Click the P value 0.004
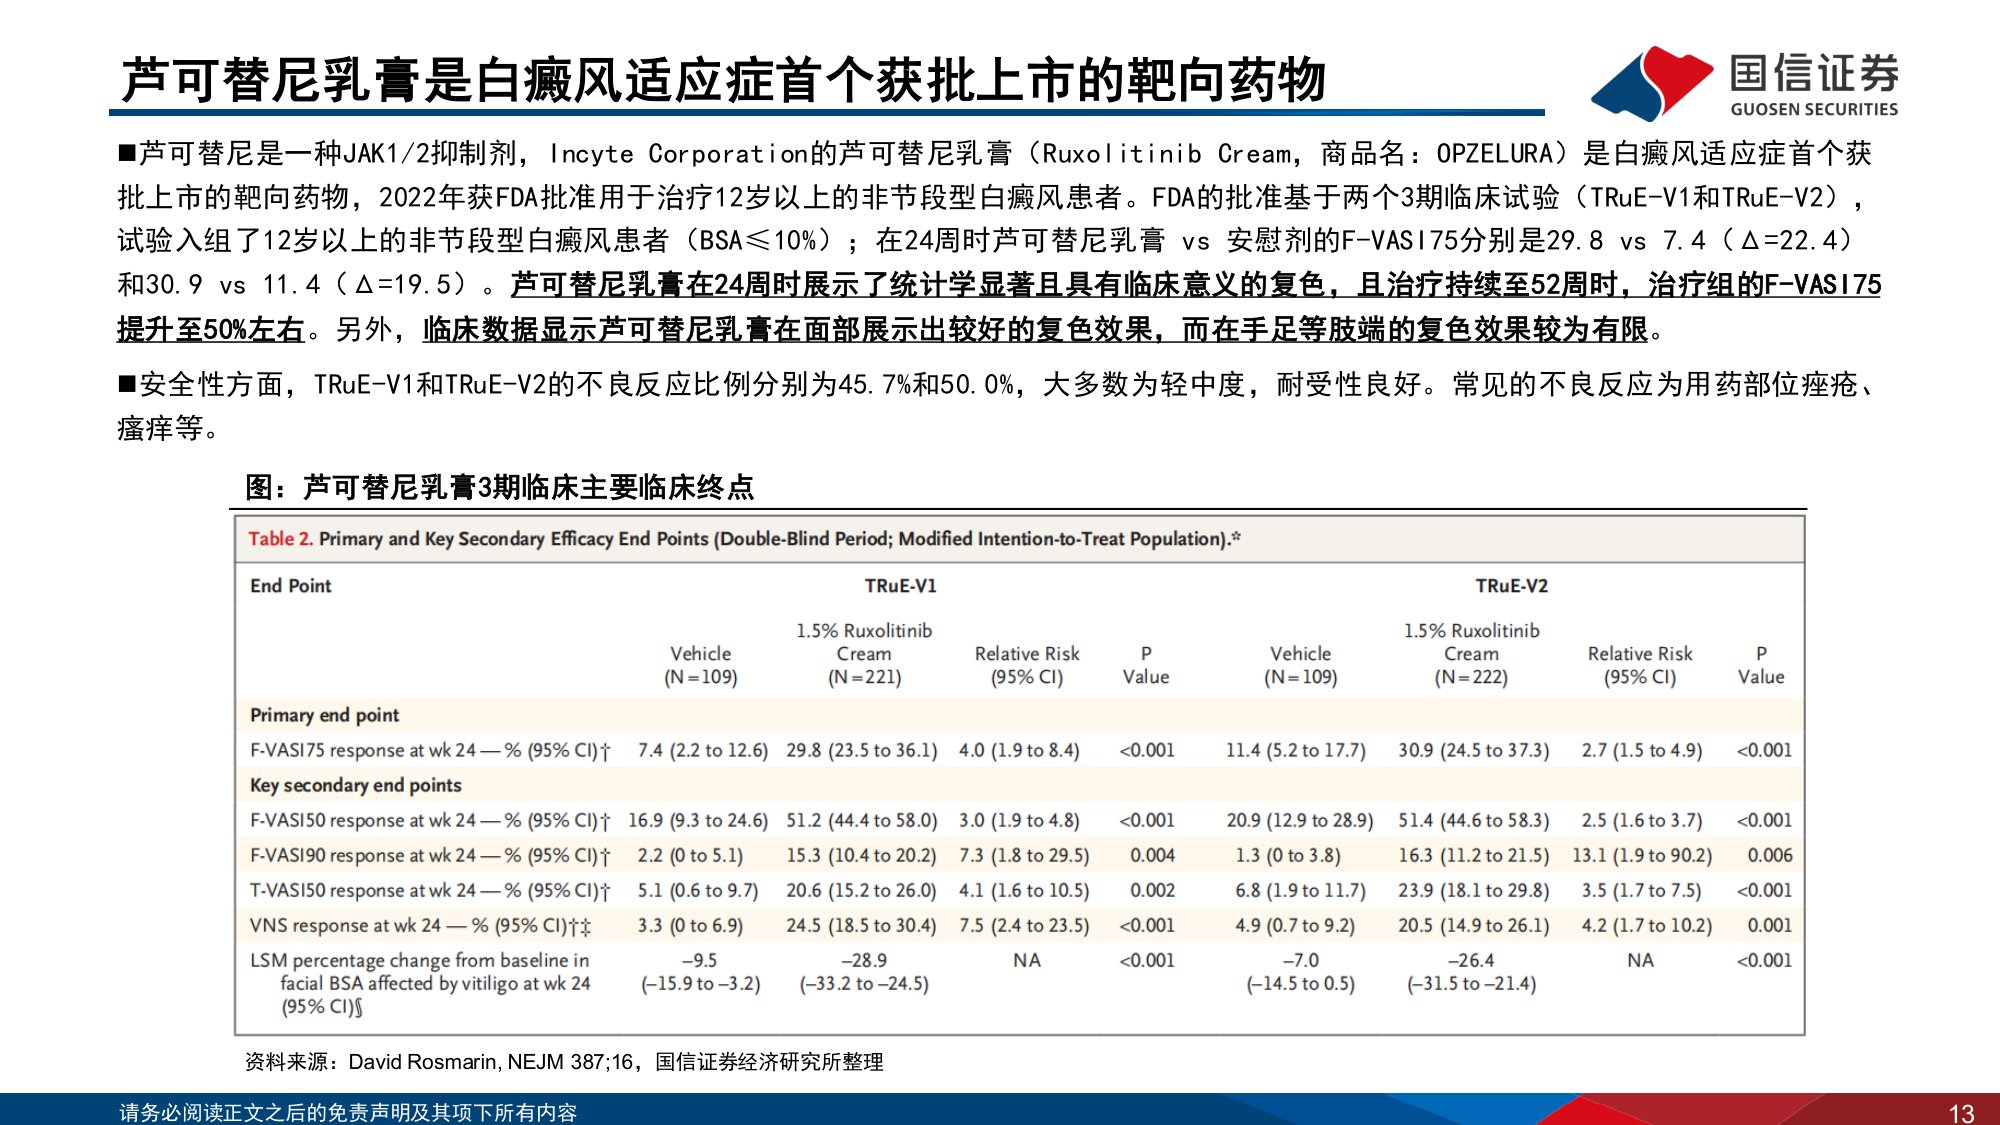The image size is (2000, 1125). [1152, 855]
